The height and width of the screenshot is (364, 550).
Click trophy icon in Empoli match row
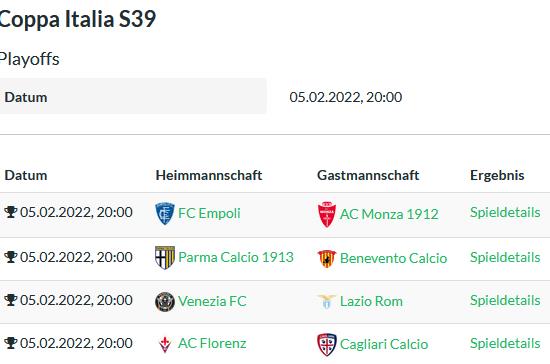11,212
